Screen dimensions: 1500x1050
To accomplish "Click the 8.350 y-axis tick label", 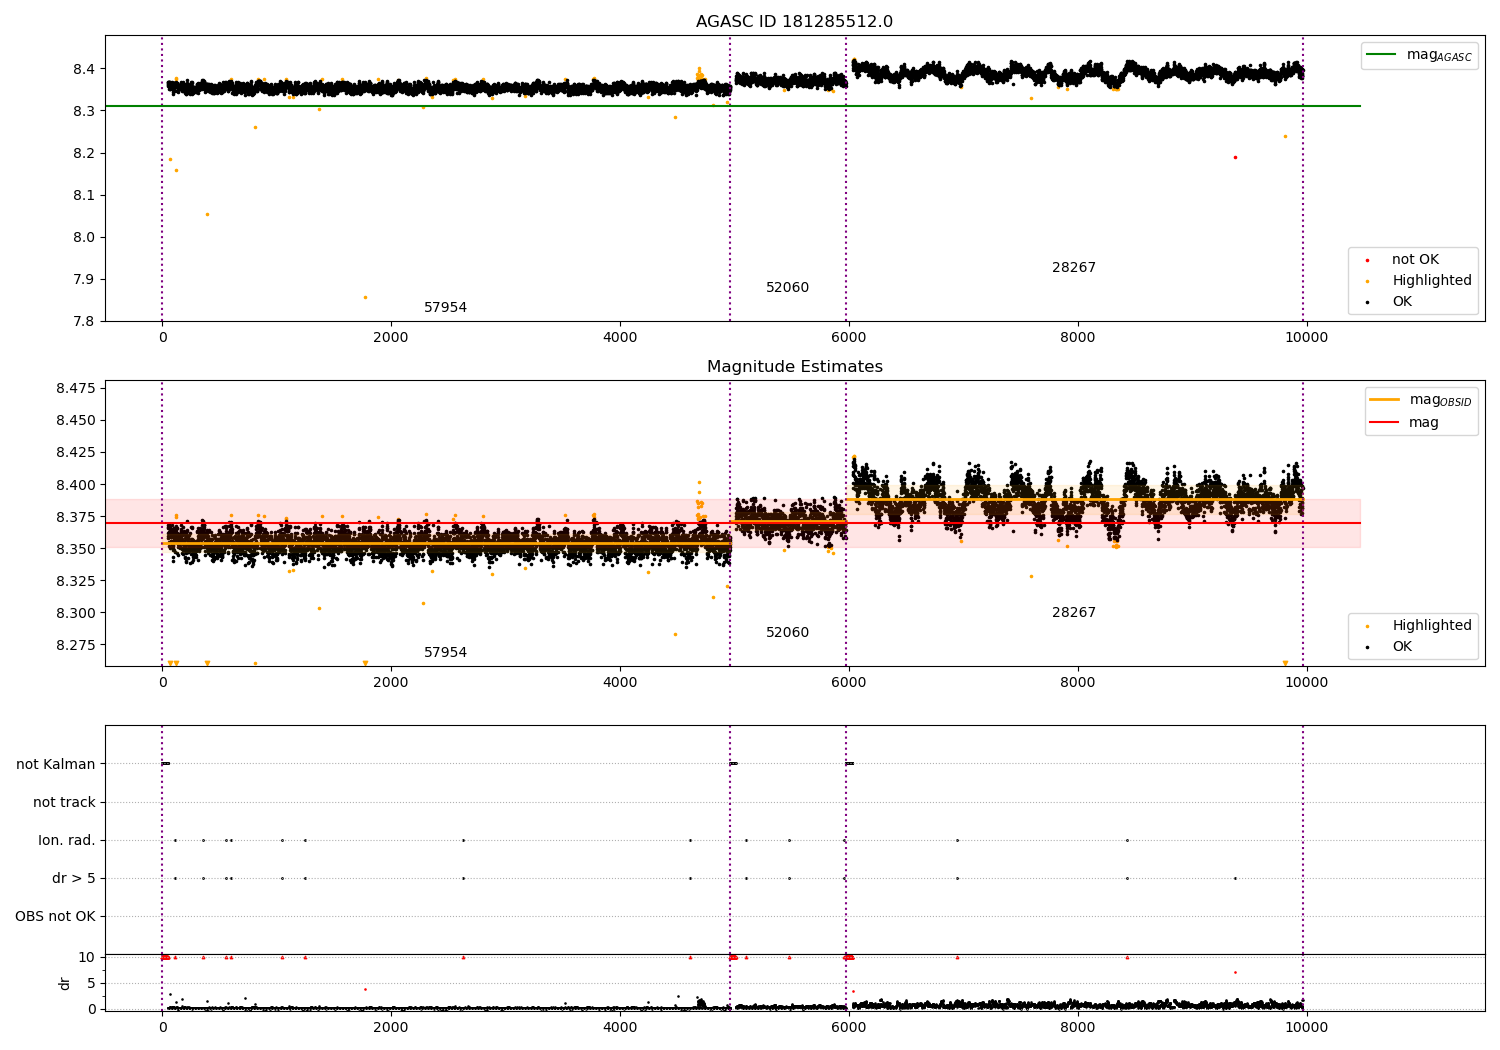I will [x=76, y=549].
